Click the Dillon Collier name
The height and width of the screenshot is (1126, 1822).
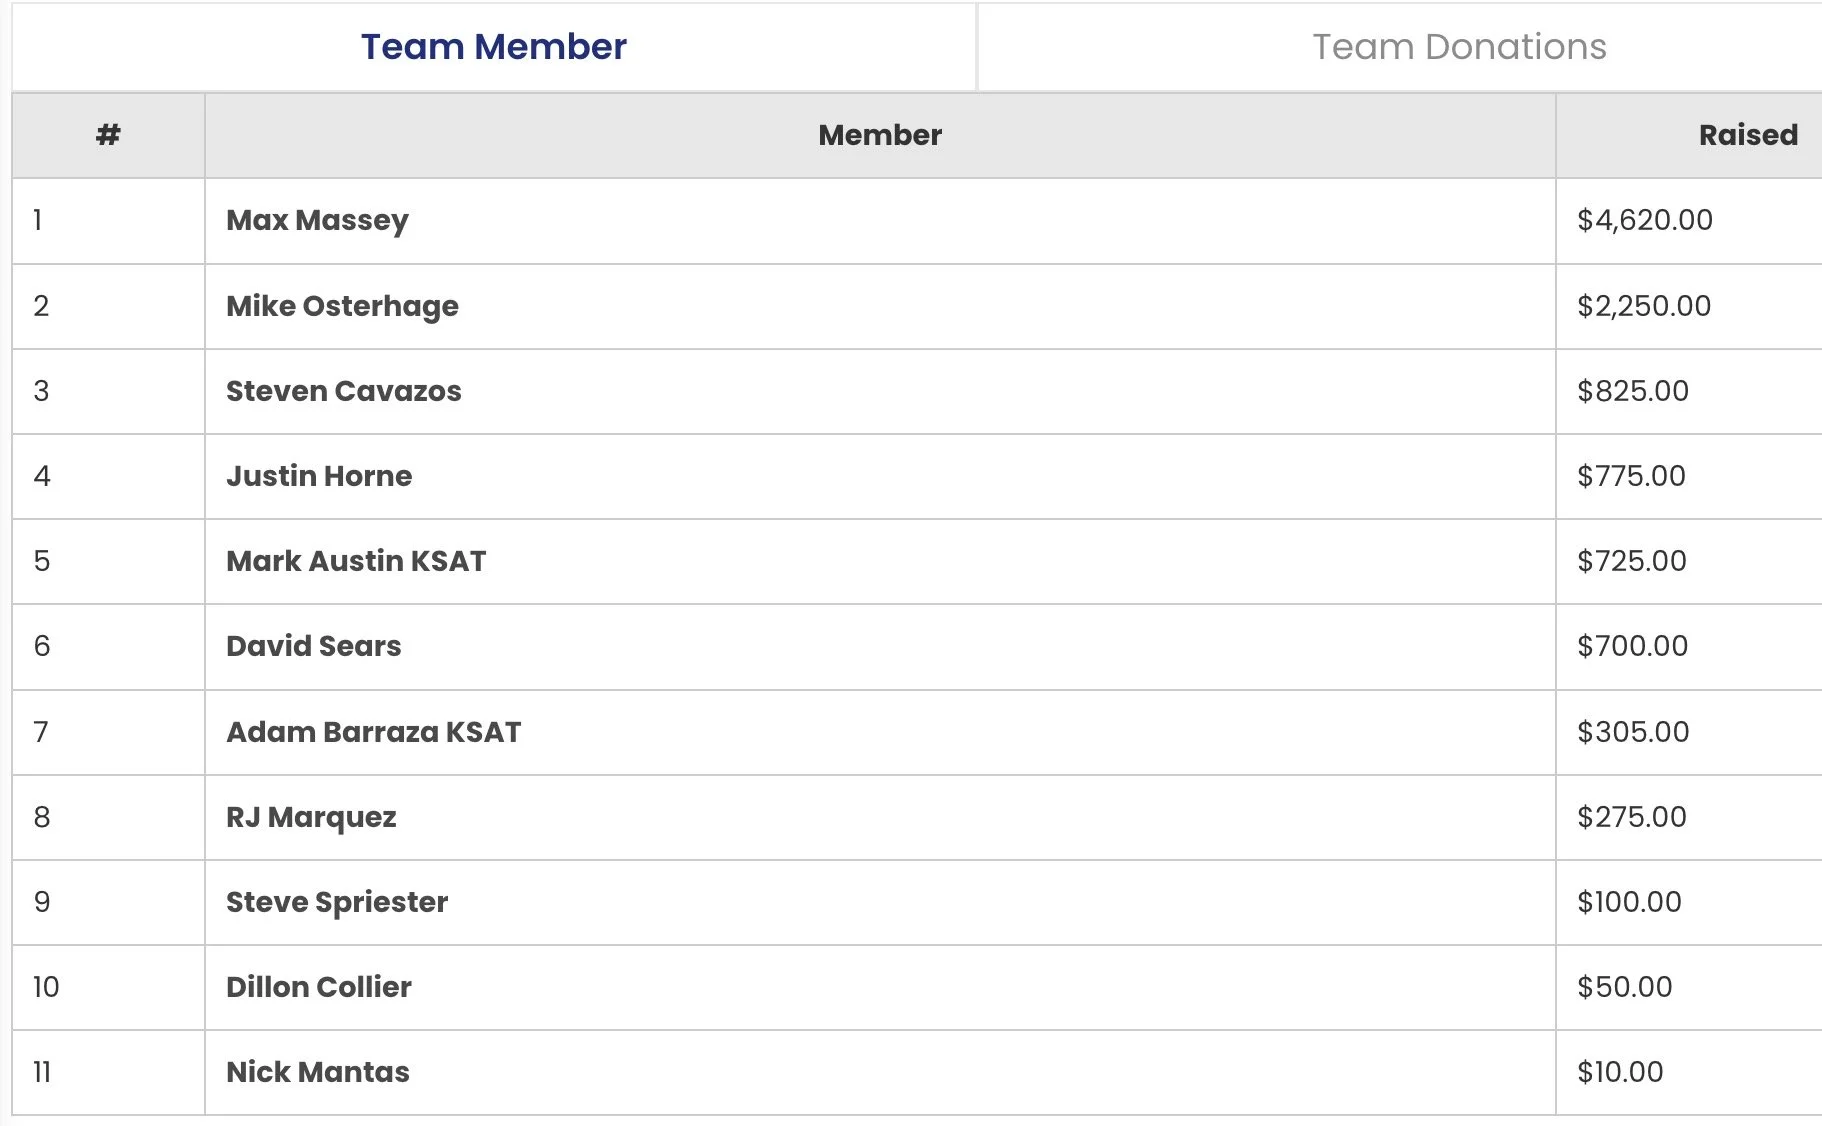click(x=318, y=987)
